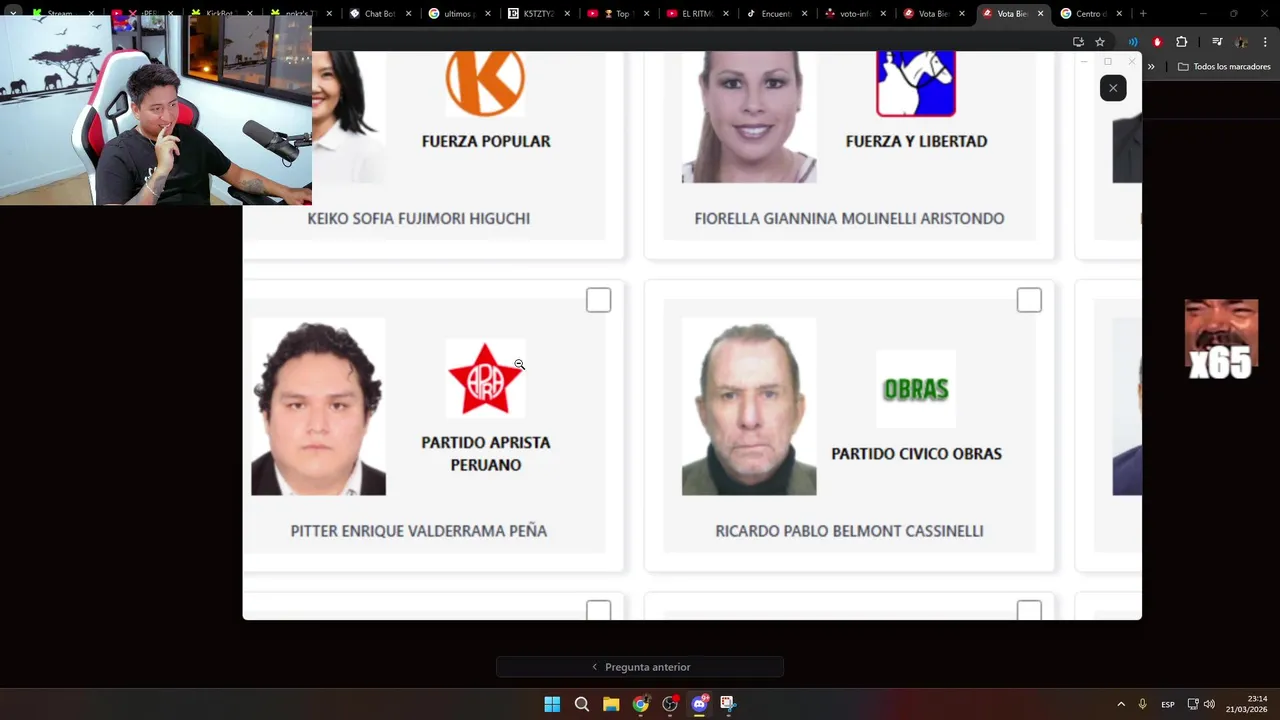Check the box for Ricardo Pablo Belmont Cassinelli
The width and height of the screenshot is (1280, 720).
pos(1029,300)
